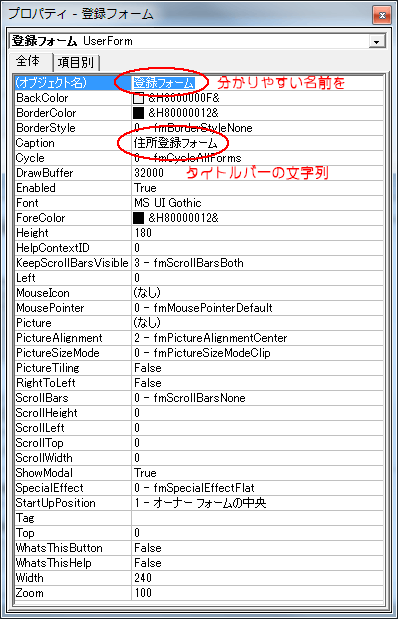398x619 pixels.
Task: Select the ScrollTop property row
Action: click(x=199, y=443)
